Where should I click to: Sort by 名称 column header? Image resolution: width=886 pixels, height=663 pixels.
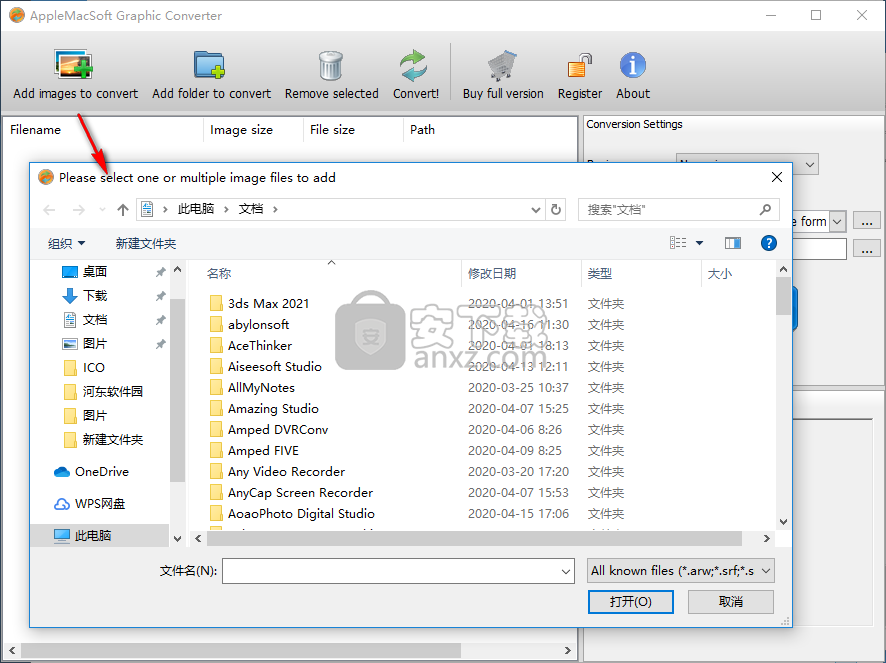[219, 274]
